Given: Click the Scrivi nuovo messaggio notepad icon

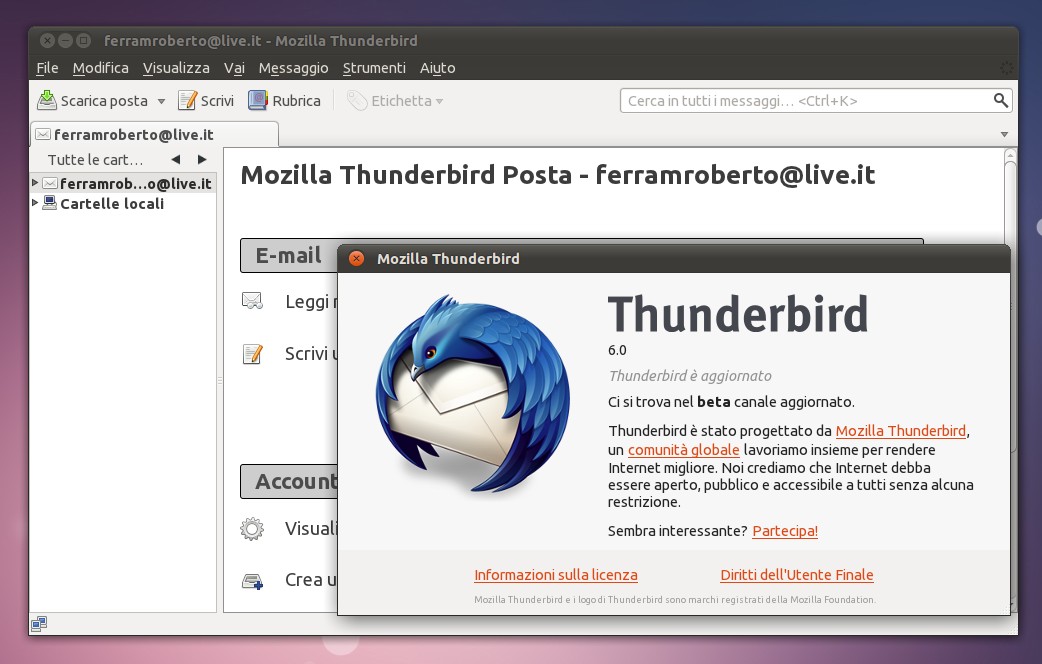Looking at the screenshot, I should click(x=253, y=354).
